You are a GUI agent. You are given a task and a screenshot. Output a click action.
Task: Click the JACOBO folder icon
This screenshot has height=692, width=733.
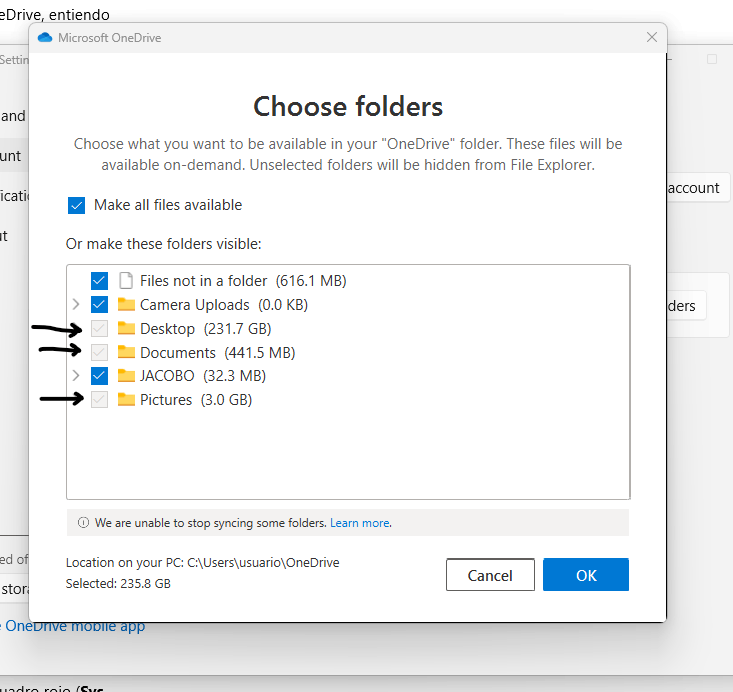coord(126,375)
